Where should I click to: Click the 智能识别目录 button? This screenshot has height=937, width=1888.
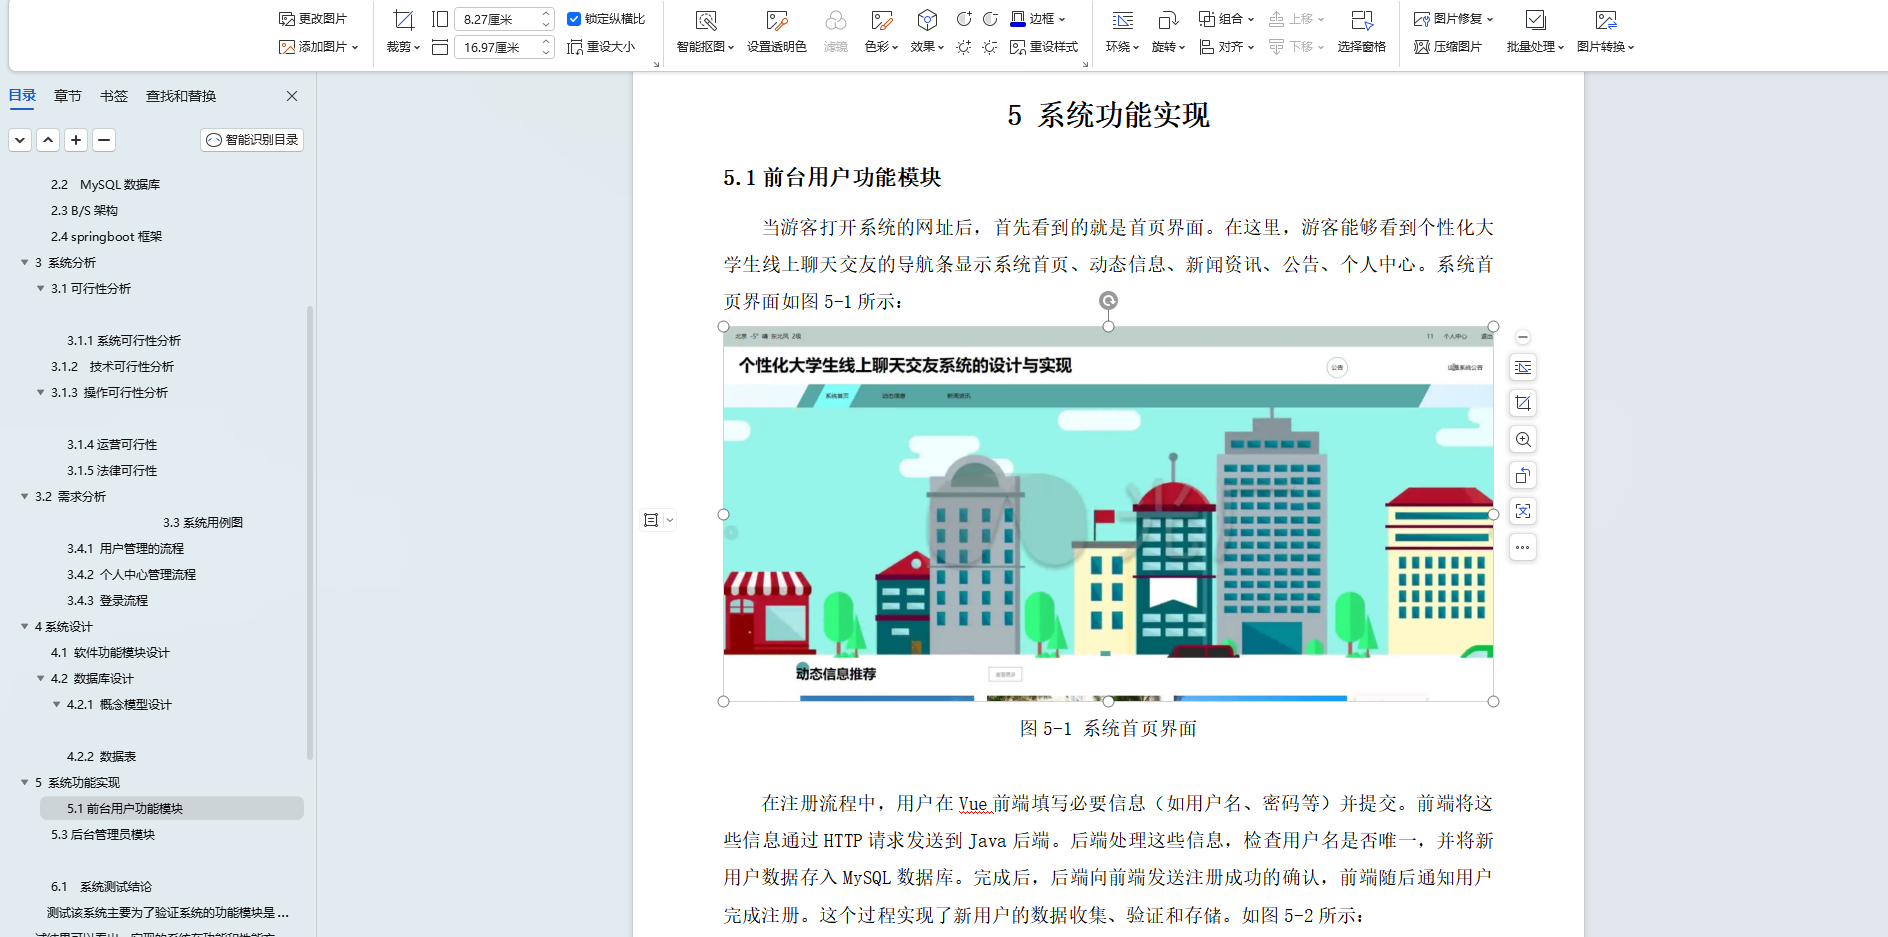(252, 139)
